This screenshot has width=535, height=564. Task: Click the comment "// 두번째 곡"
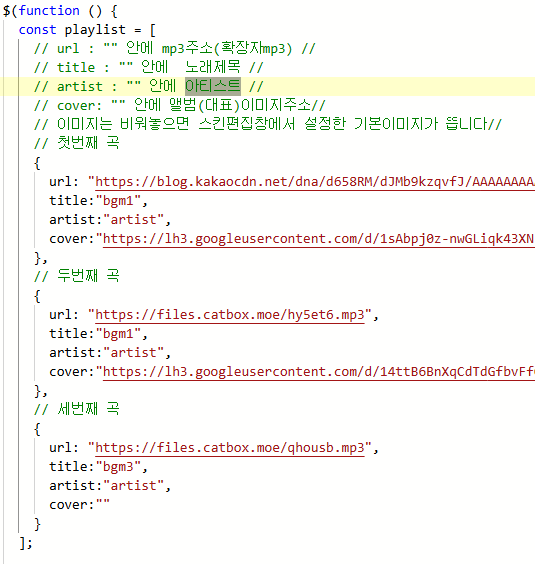(77, 276)
